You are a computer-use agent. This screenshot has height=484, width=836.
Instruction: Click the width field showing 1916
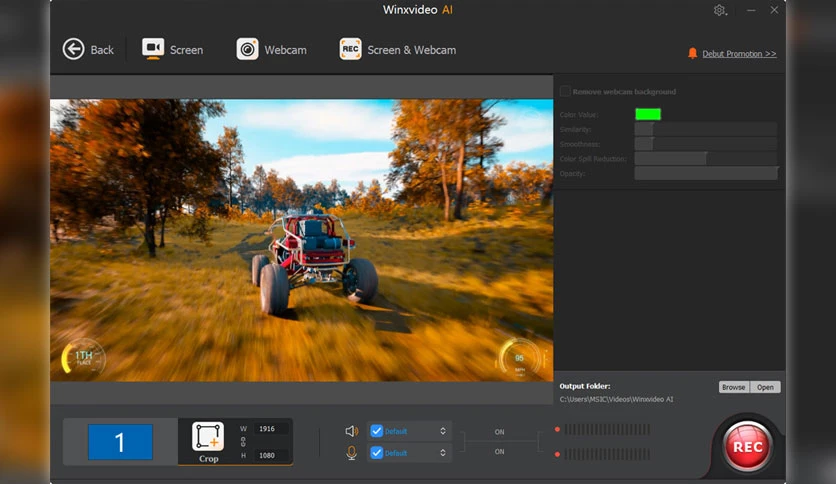[271, 429]
